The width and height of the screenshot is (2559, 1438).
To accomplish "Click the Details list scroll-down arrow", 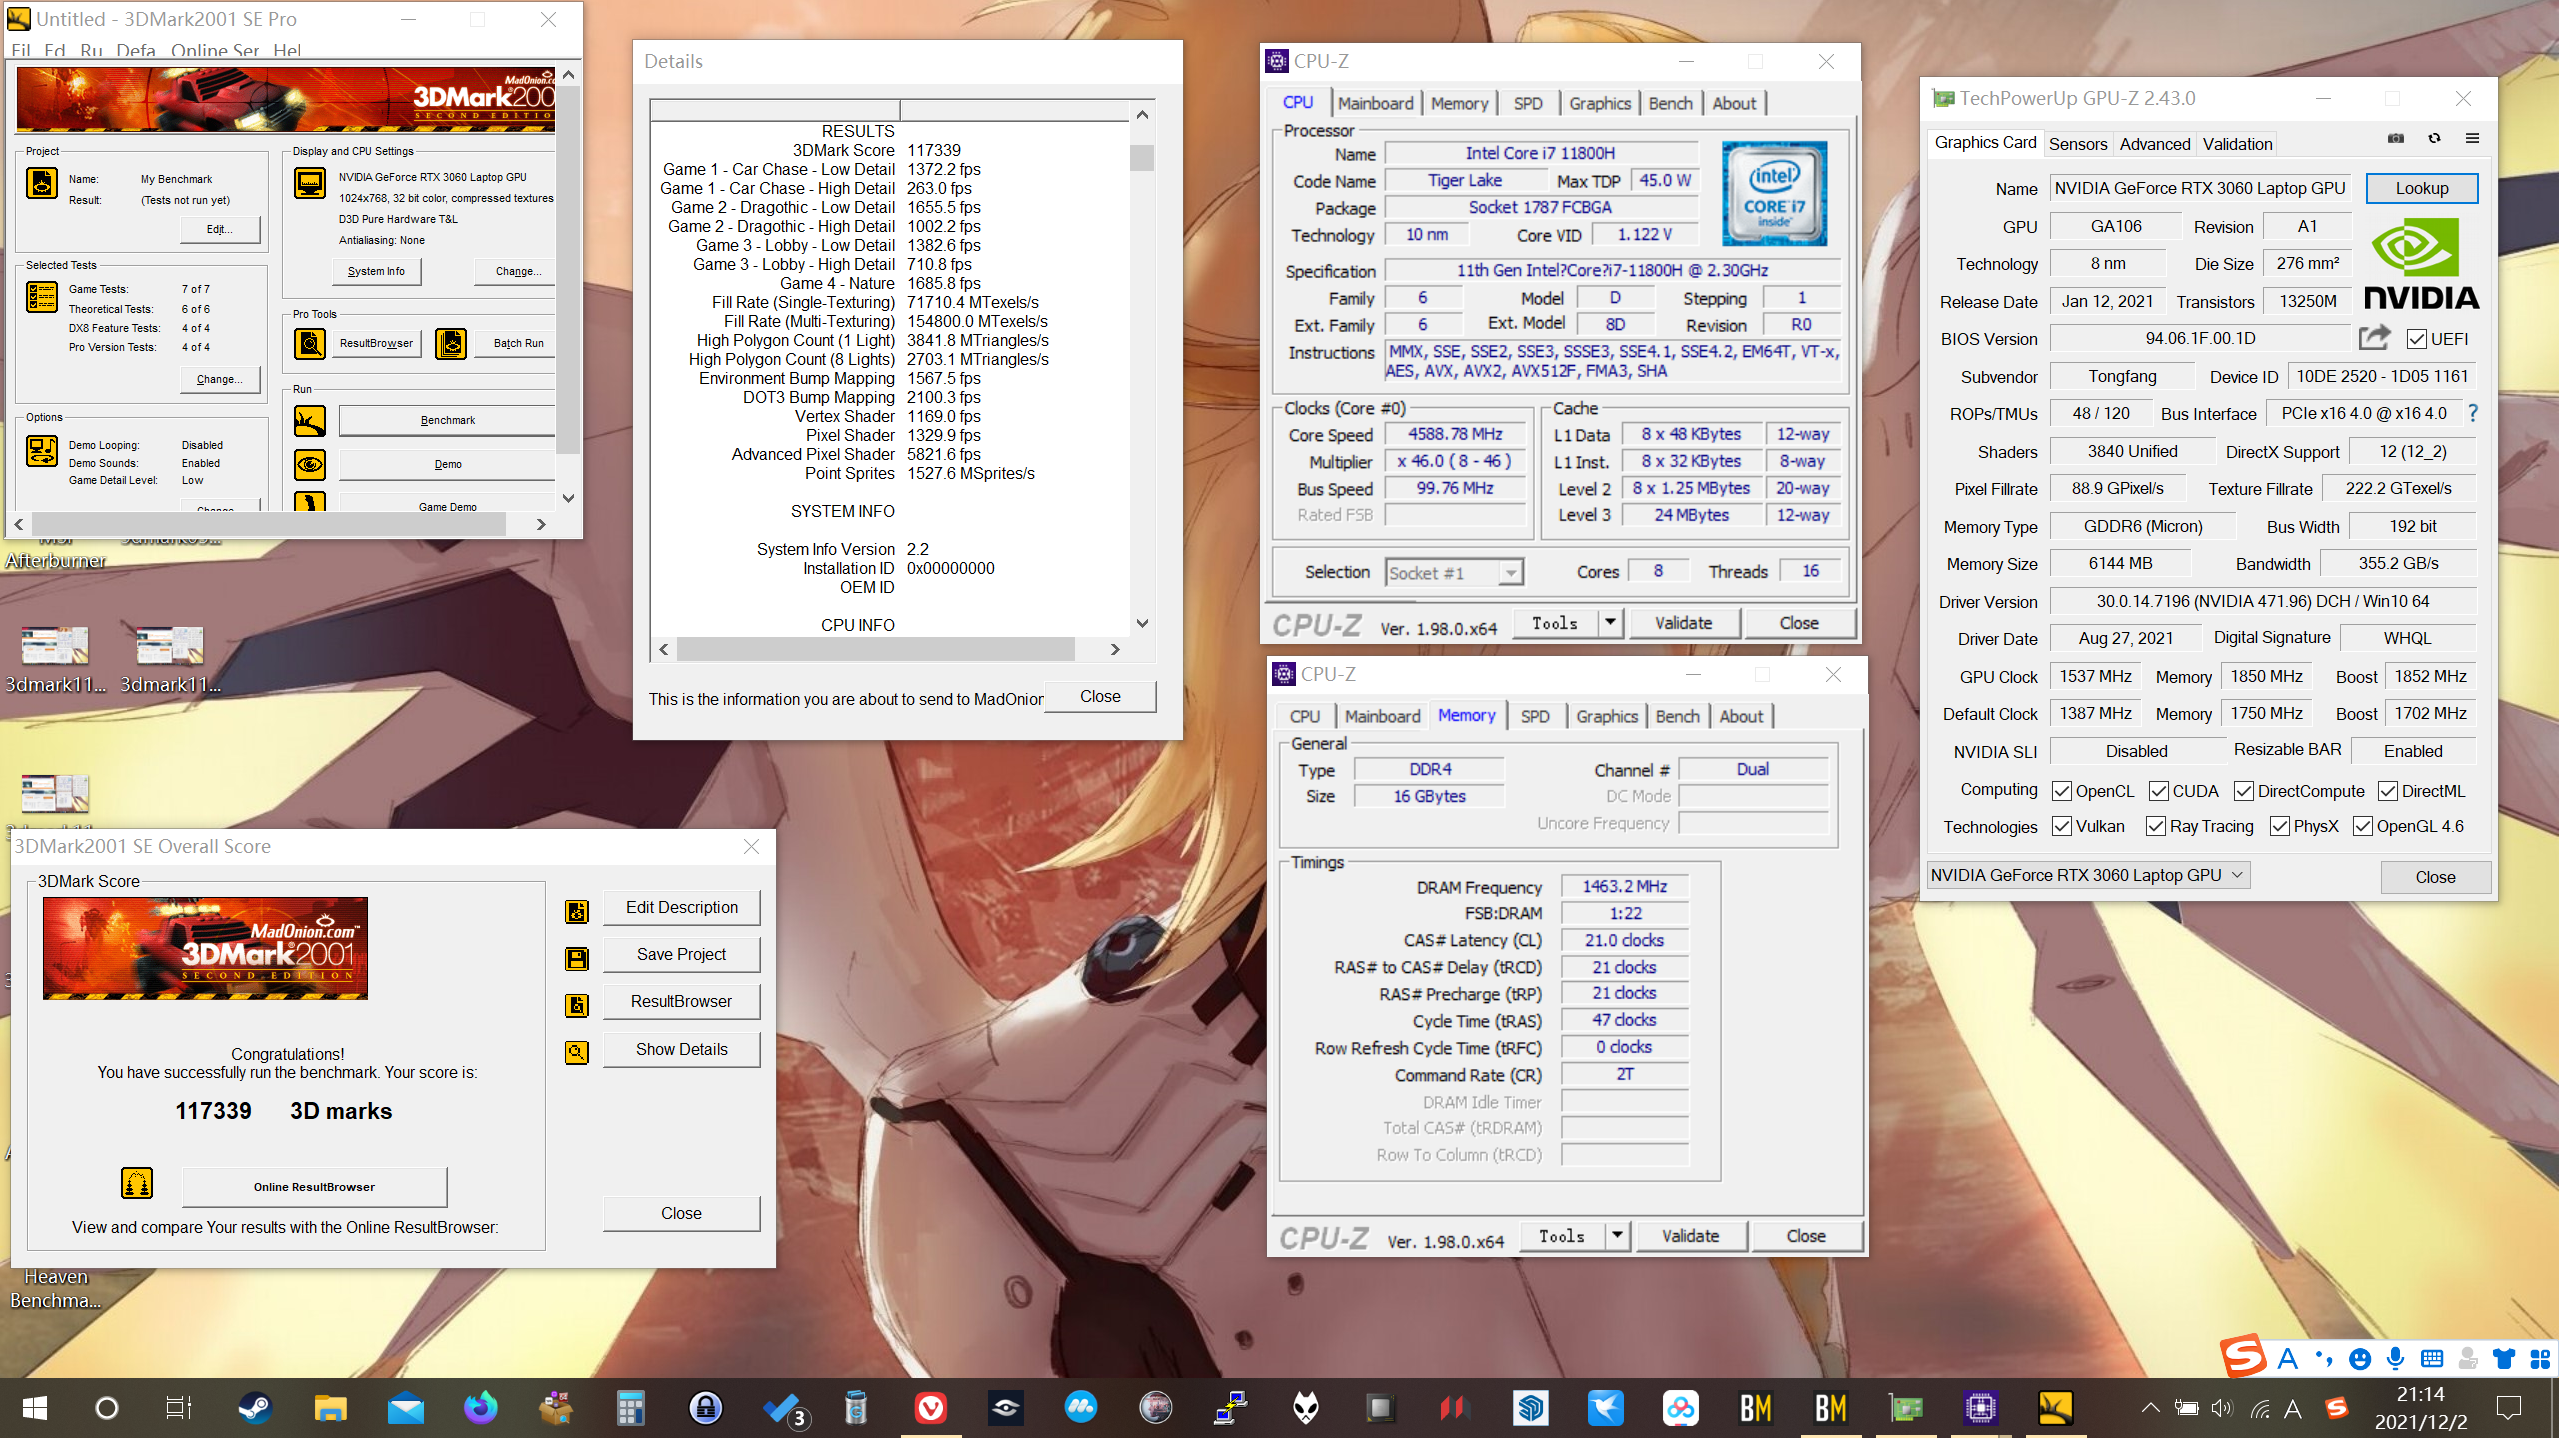I will coord(1142,623).
